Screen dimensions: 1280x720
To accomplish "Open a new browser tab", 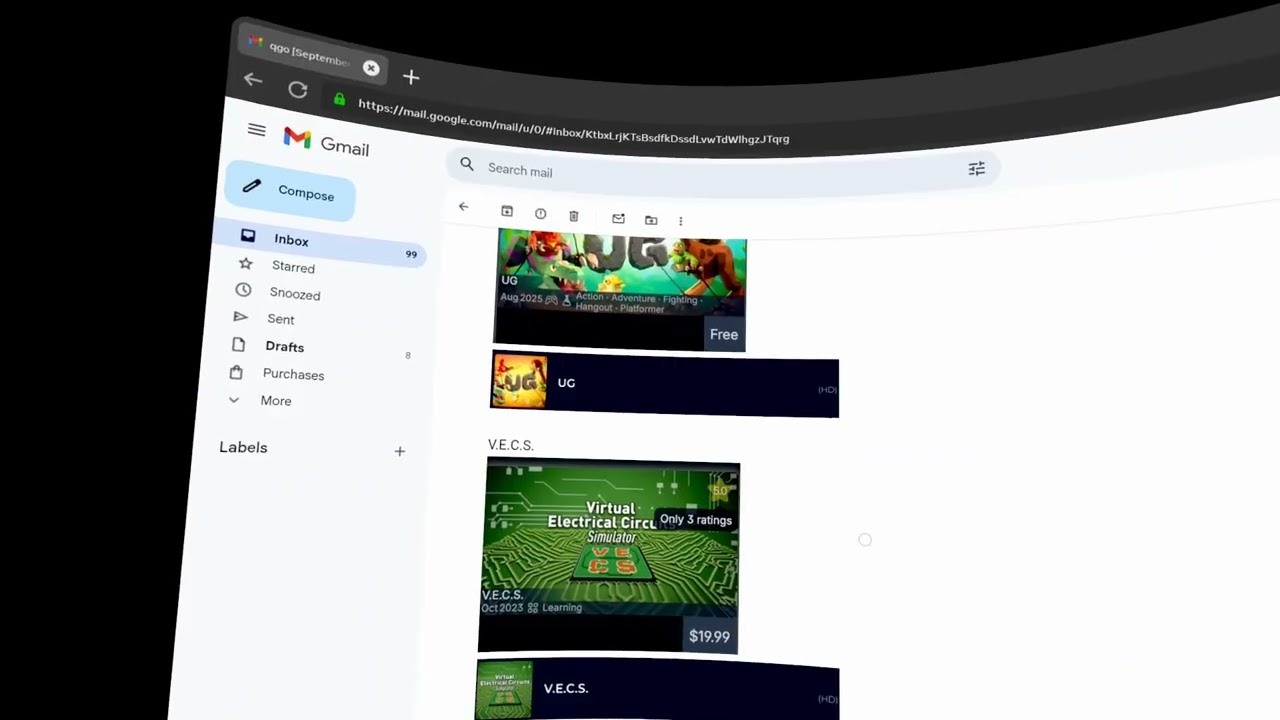I will 411,77.
